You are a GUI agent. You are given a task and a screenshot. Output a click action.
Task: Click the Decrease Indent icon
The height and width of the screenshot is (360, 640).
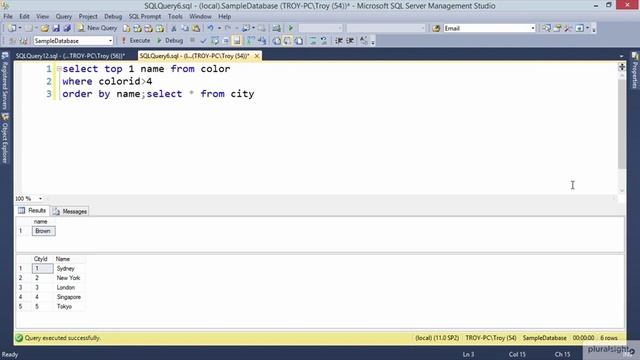point(338,41)
